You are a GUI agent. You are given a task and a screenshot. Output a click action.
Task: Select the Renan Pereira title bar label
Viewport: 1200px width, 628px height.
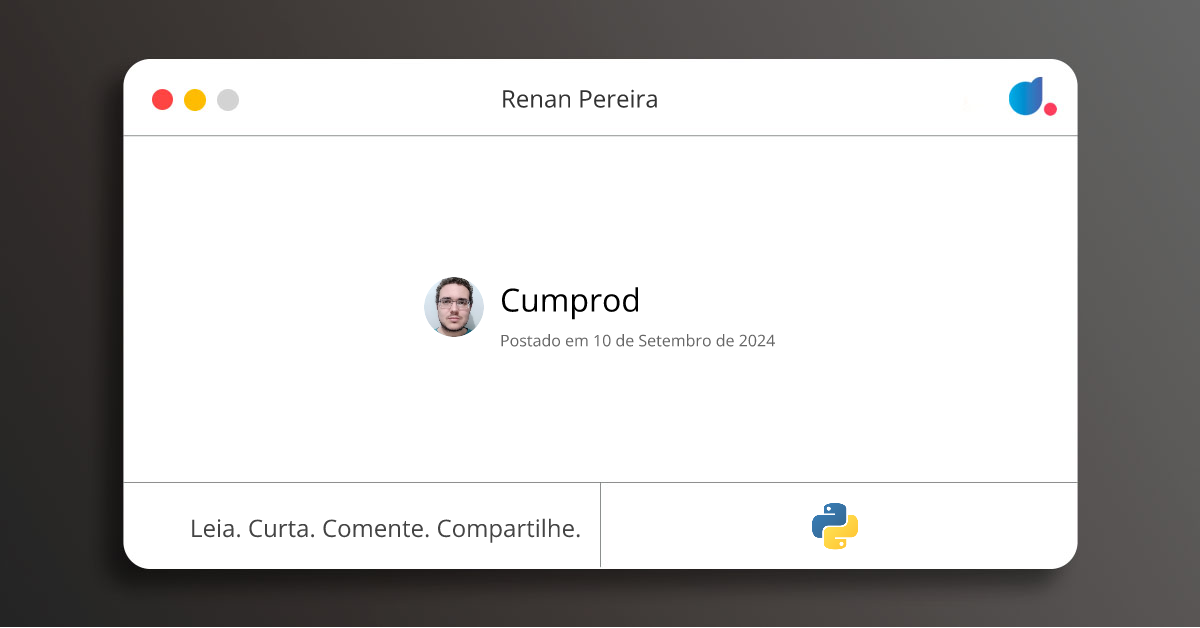(580, 99)
